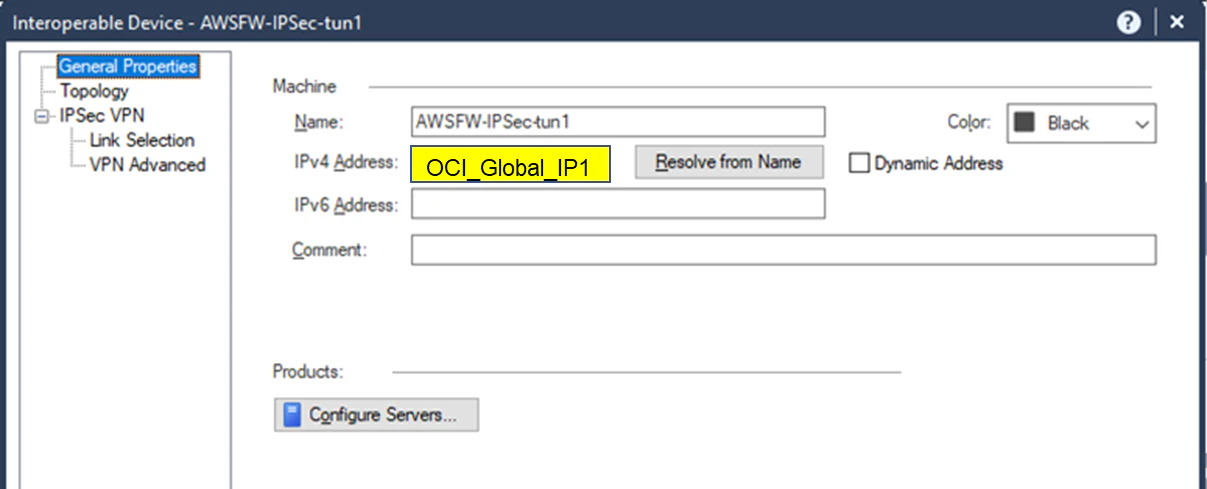Viewport: 1207px width, 489px height.
Task: Click the Configure Servers... button
Action: [376, 415]
